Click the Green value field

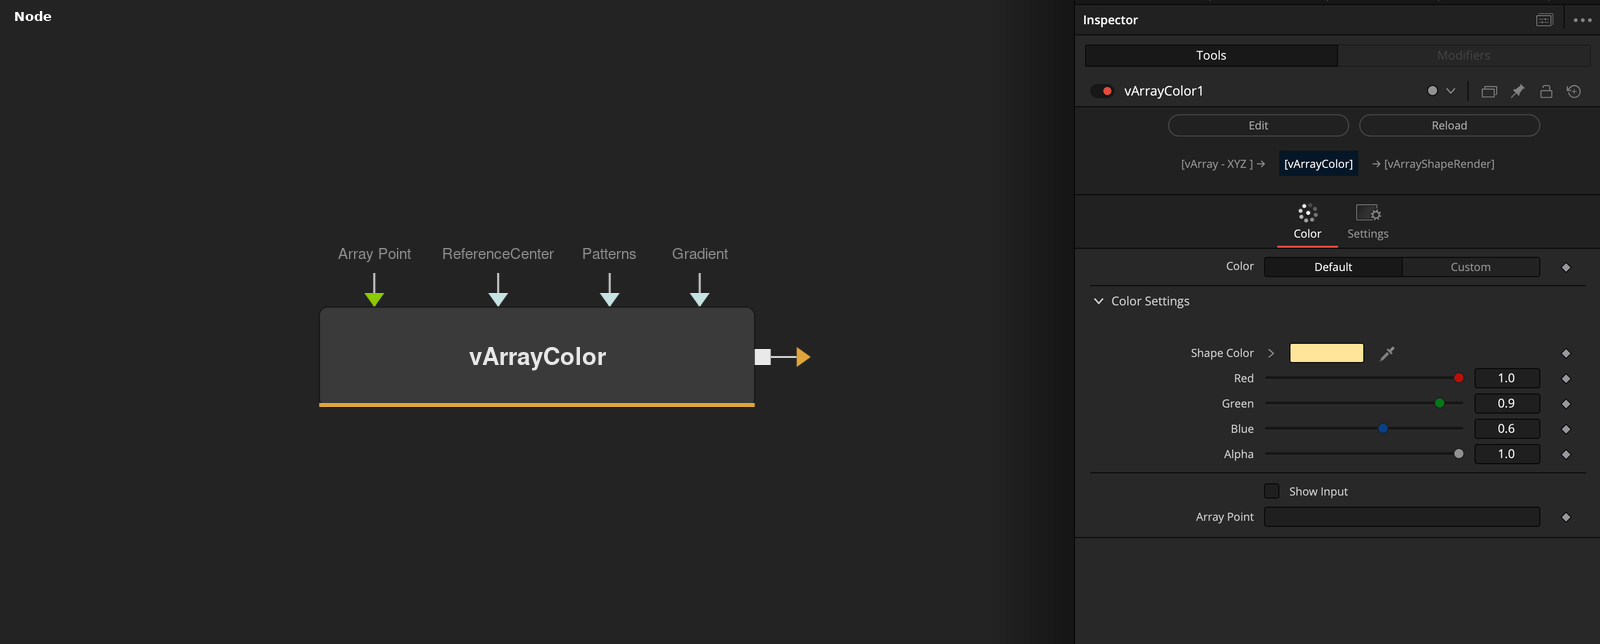tap(1506, 403)
